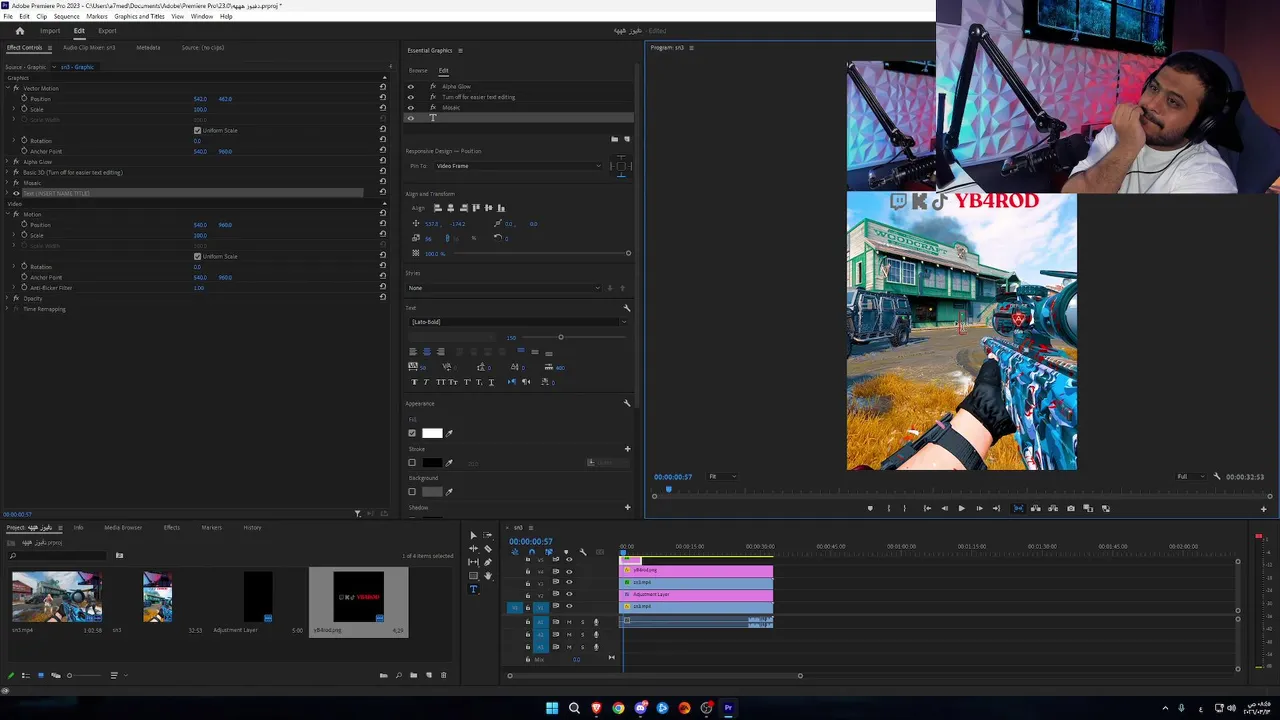The height and width of the screenshot is (720, 1280).
Task: Open the Pin To Video Frame dropdown
Action: point(518,166)
